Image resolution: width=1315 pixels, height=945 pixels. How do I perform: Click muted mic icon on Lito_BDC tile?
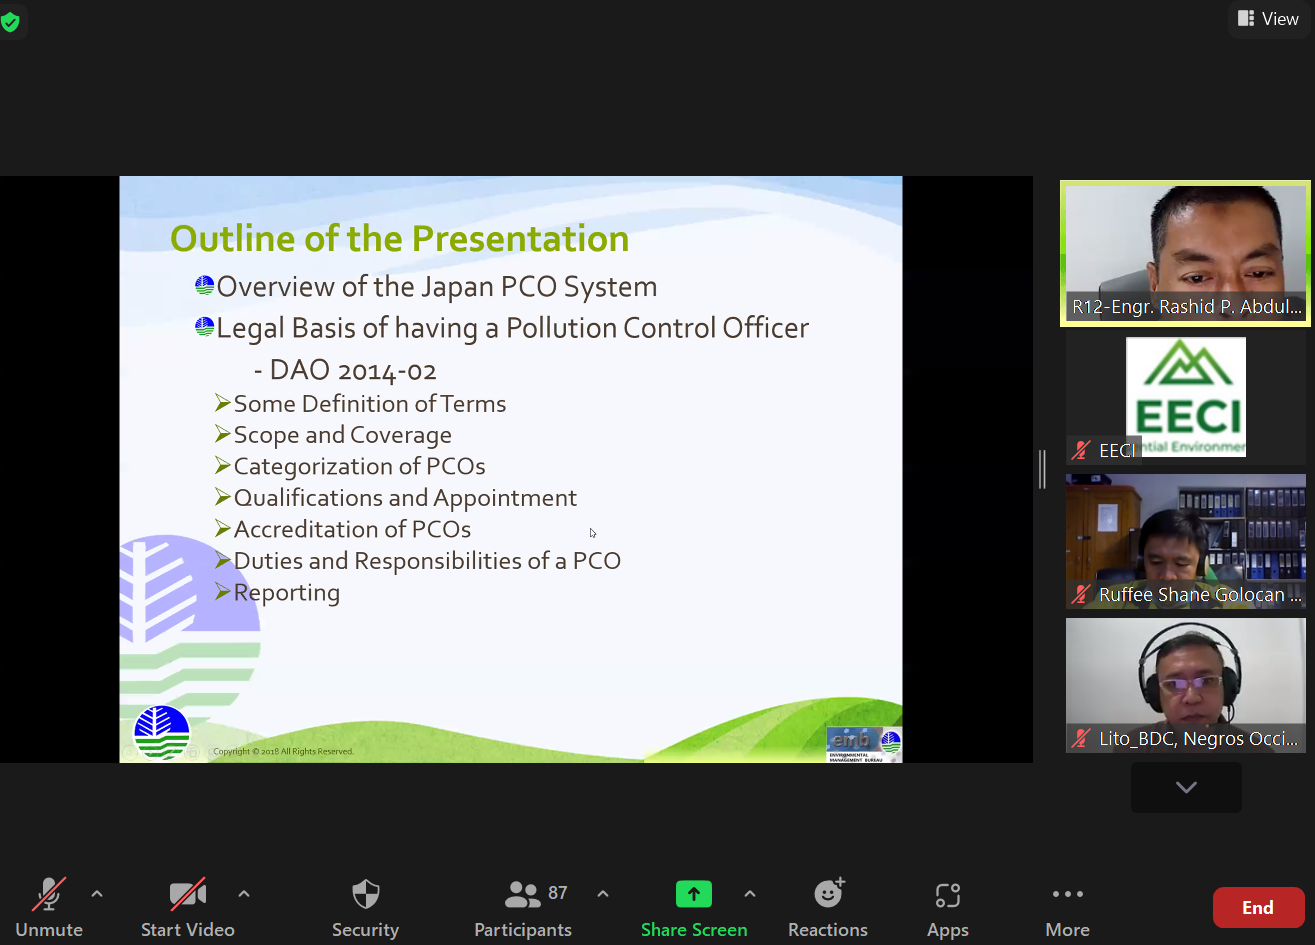[x=1080, y=739]
